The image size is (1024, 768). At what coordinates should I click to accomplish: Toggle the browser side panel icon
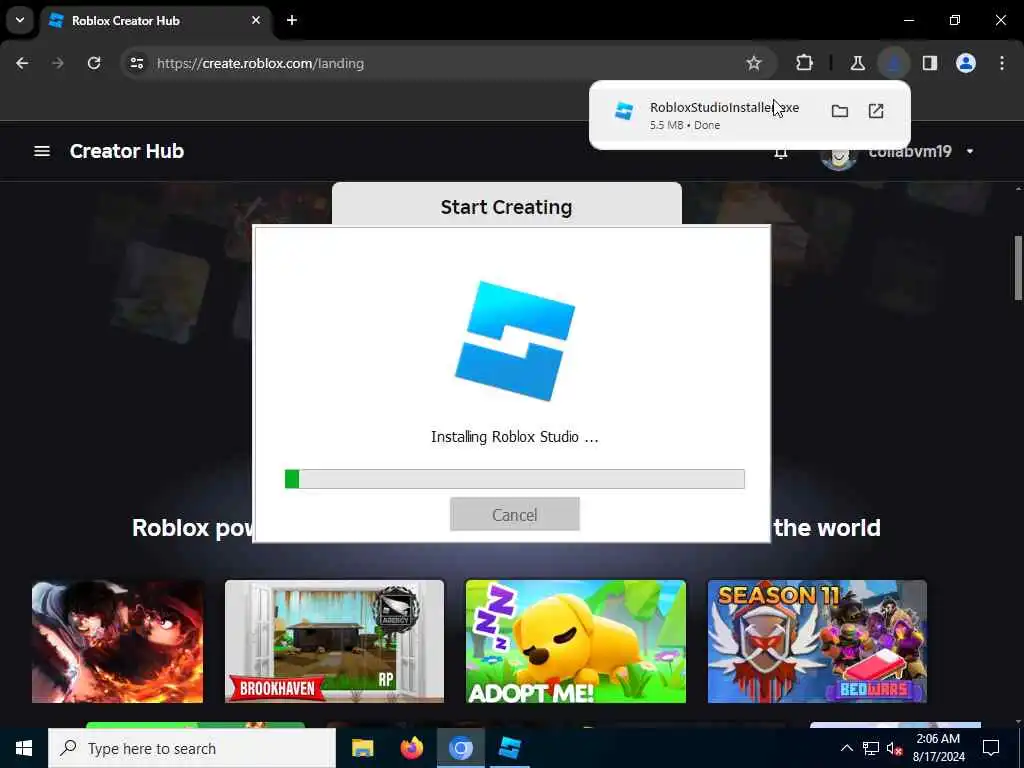pyautogui.click(x=930, y=63)
